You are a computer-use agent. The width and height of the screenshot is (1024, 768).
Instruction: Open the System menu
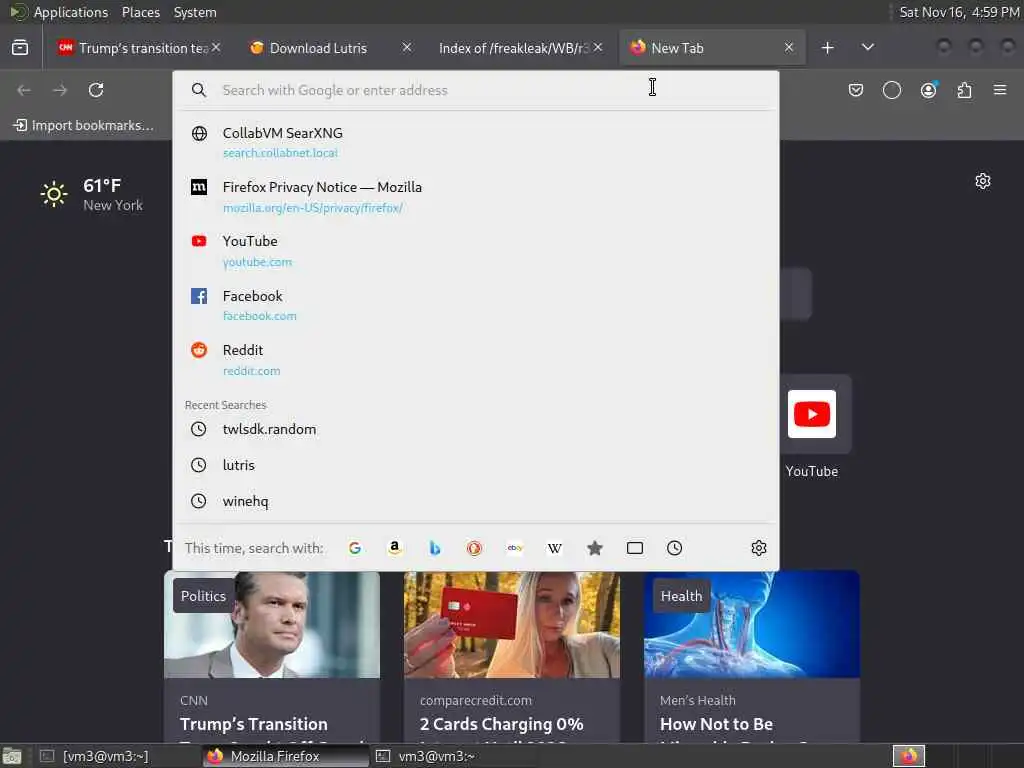click(195, 12)
